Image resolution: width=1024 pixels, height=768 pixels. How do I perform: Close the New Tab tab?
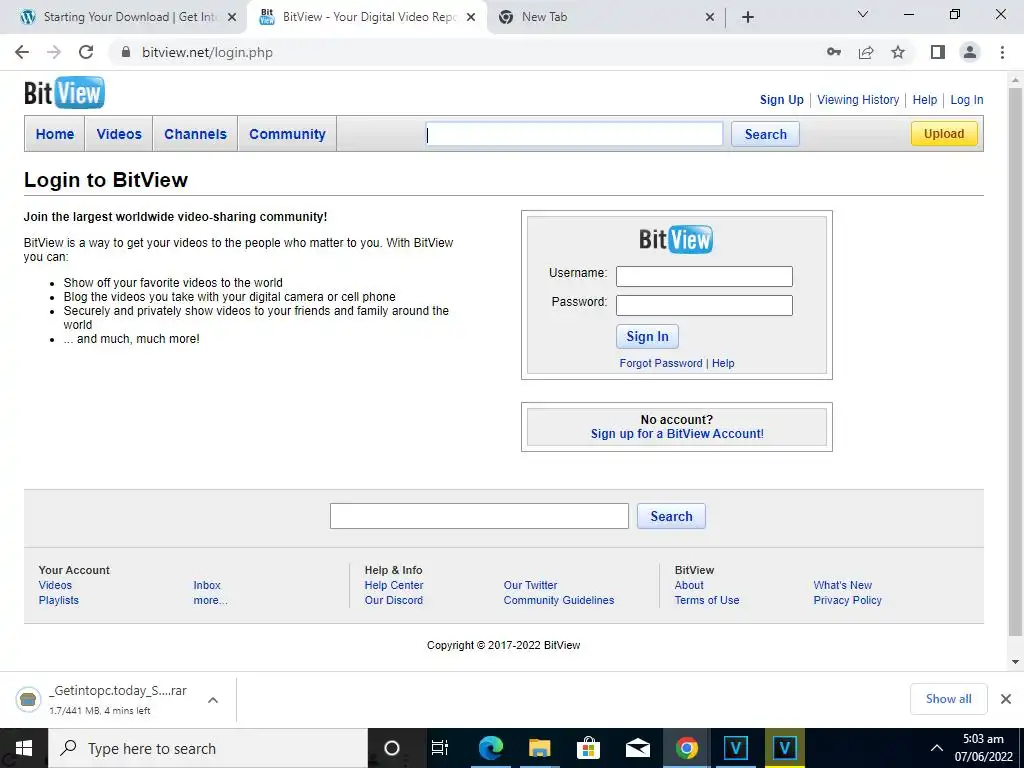710,18
